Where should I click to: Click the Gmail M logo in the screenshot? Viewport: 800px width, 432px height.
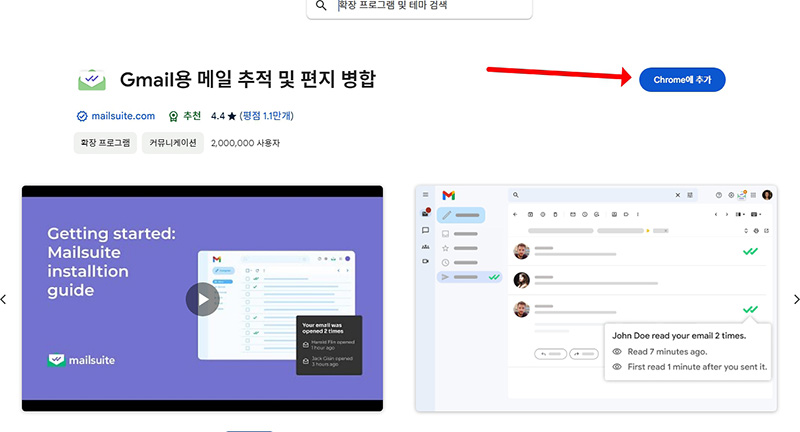tap(448, 195)
